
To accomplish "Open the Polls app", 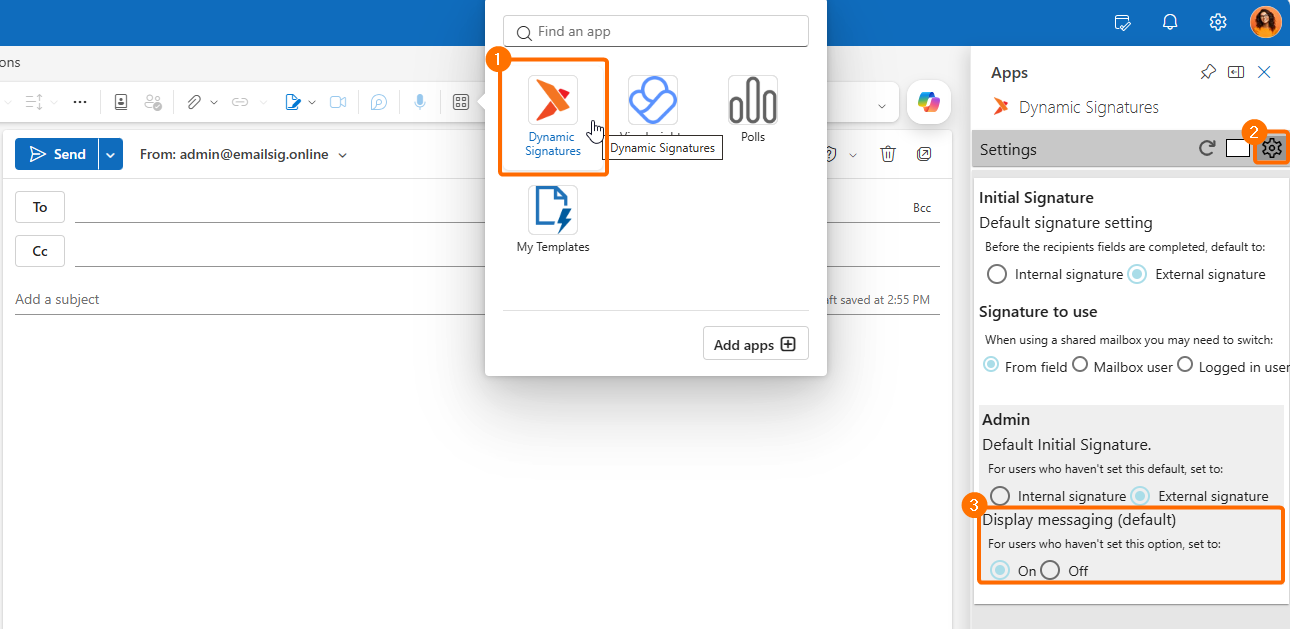I will (x=753, y=109).
